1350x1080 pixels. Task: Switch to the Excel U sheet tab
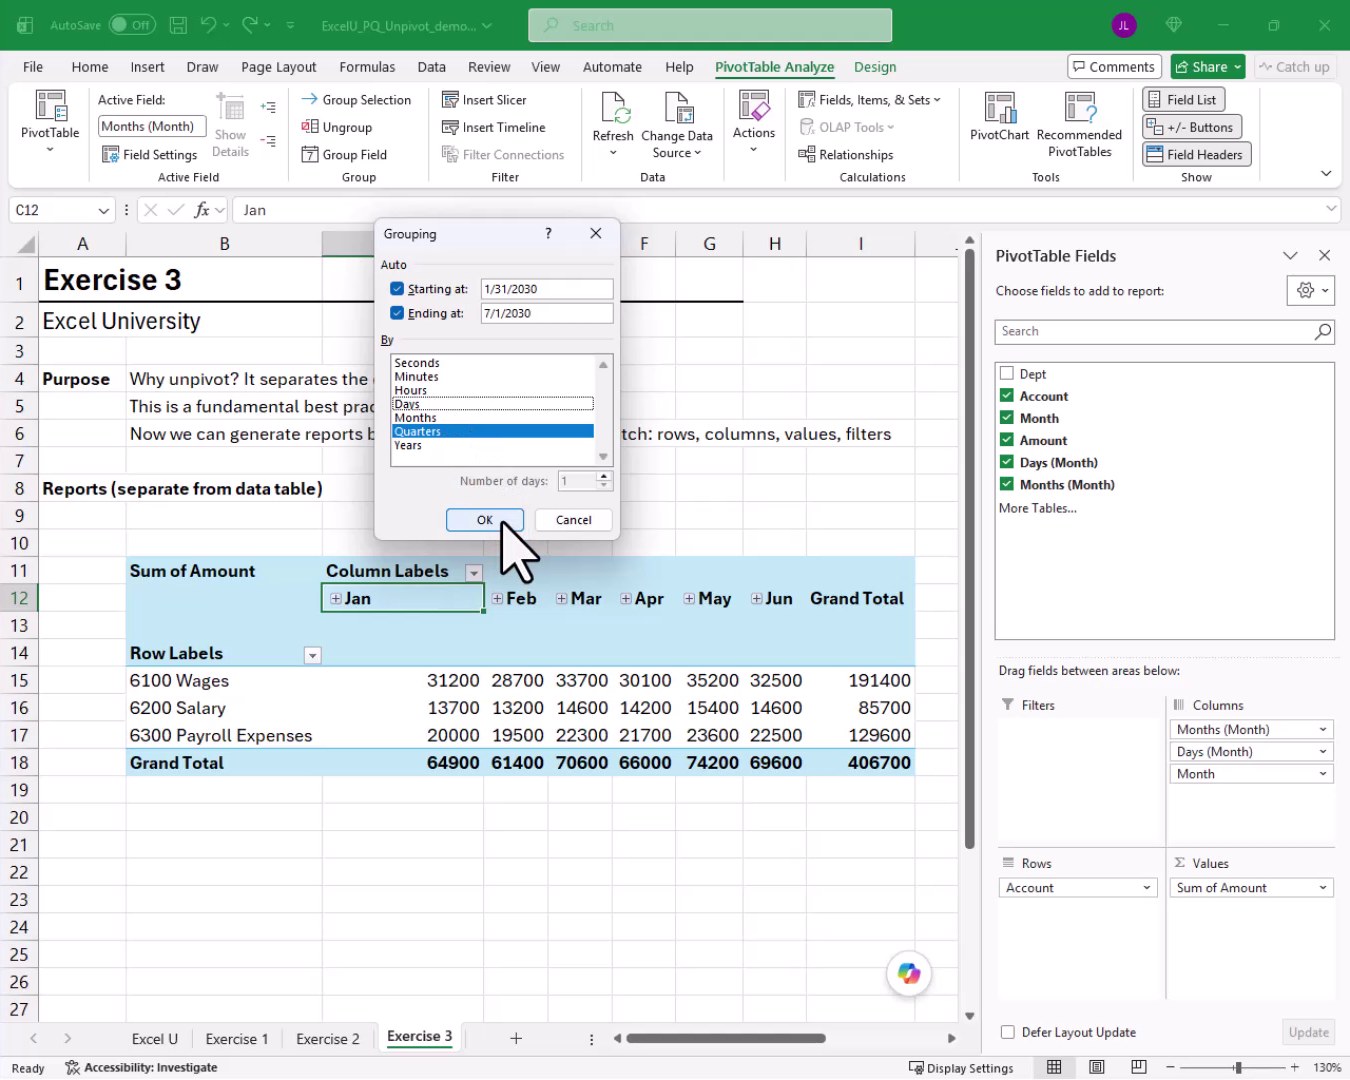pyautogui.click(x=154, y=1039)
